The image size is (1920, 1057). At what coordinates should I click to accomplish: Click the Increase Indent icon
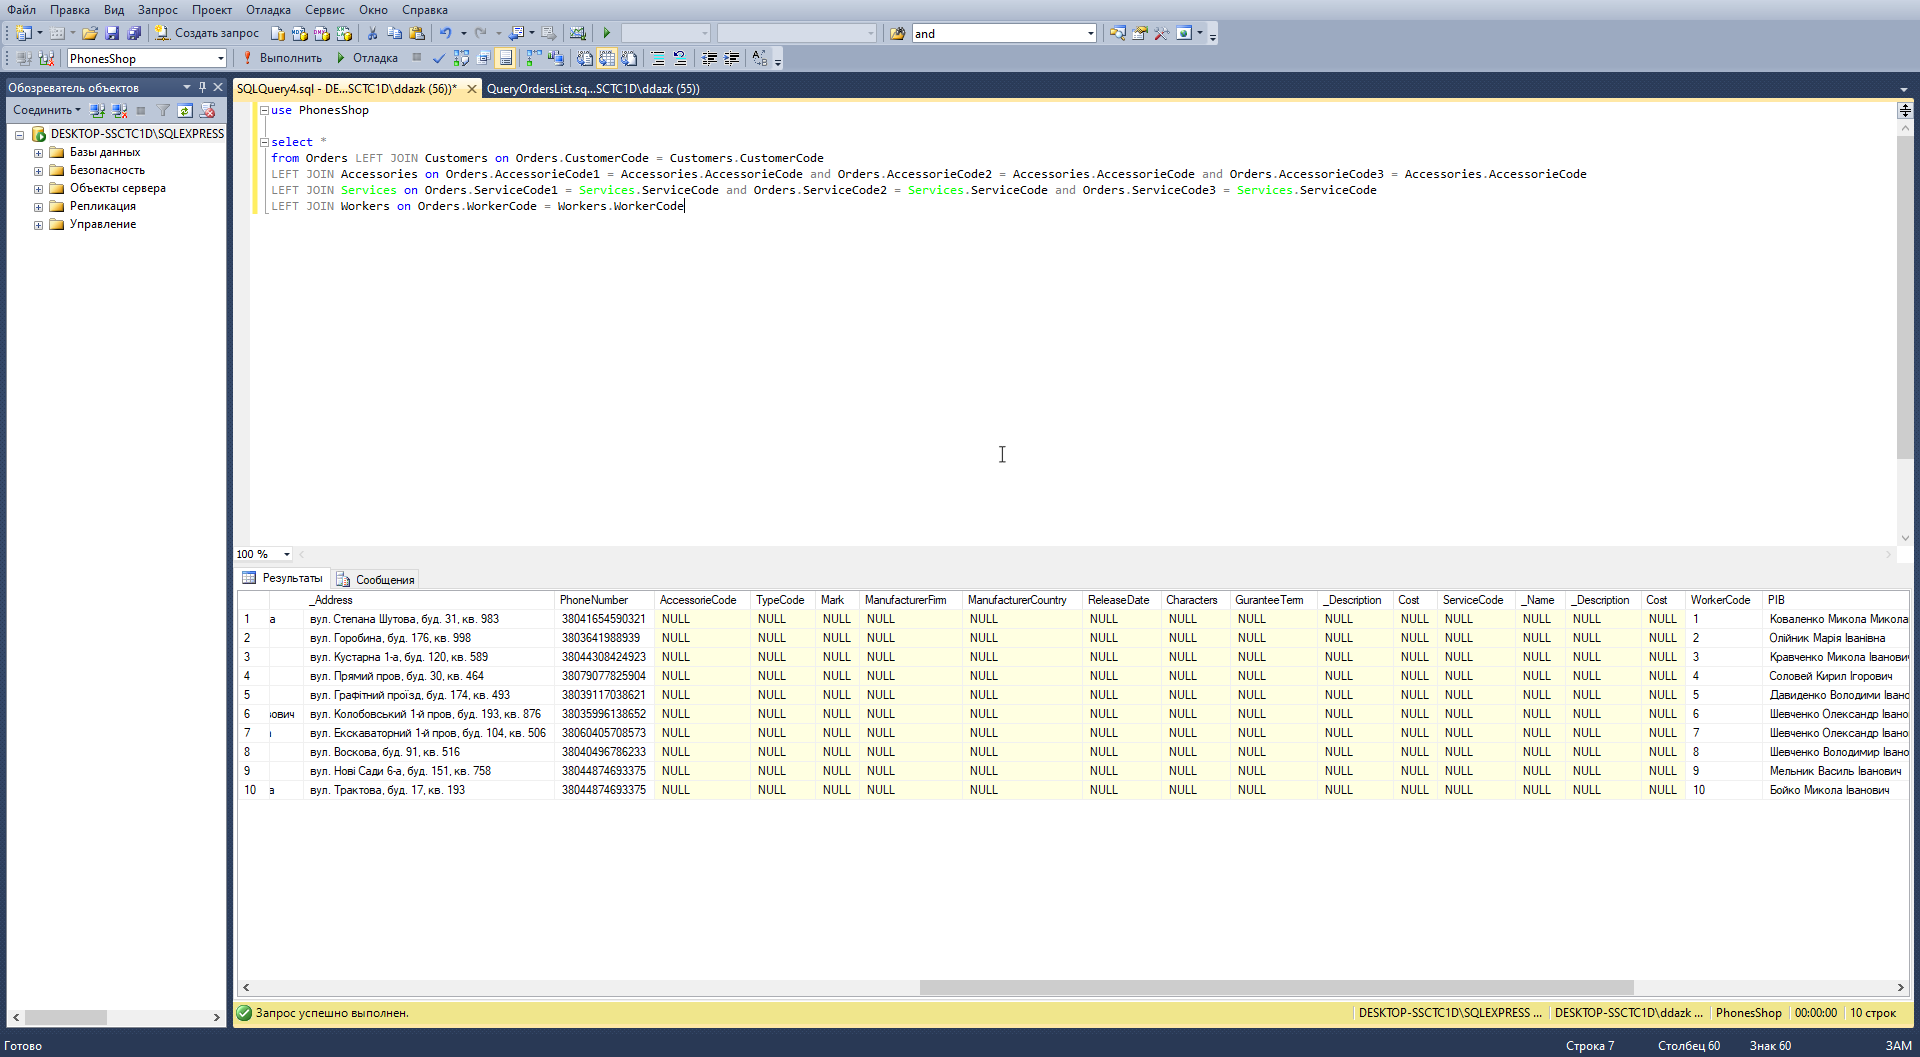(732, 58)
